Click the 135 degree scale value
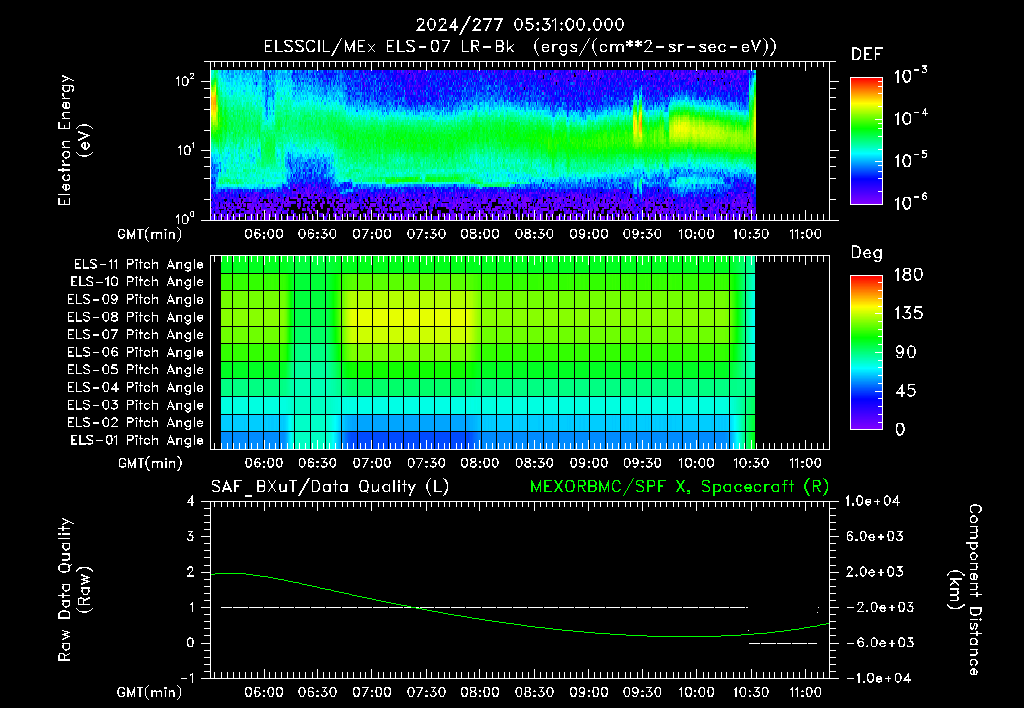This screenshot has width=1024, height=708. tap(908, 314)
